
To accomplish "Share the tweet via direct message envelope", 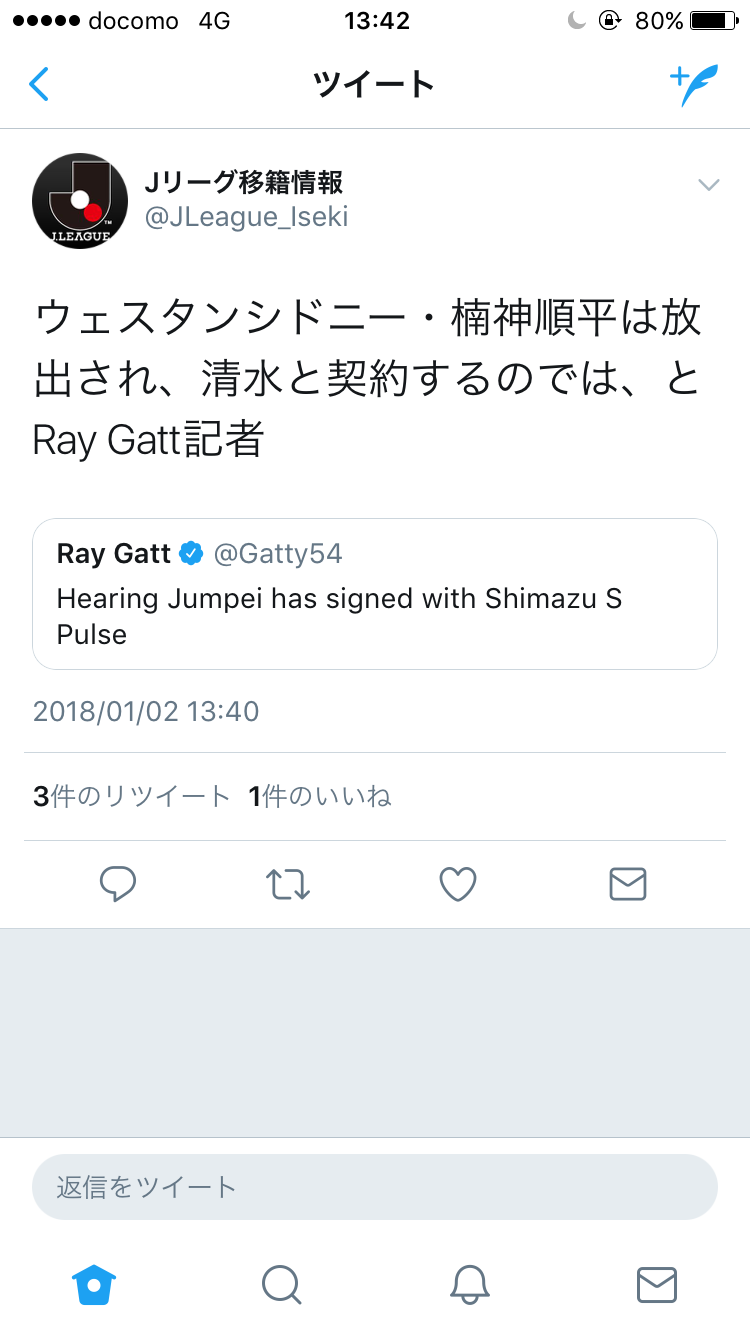I will pos(628,884).
